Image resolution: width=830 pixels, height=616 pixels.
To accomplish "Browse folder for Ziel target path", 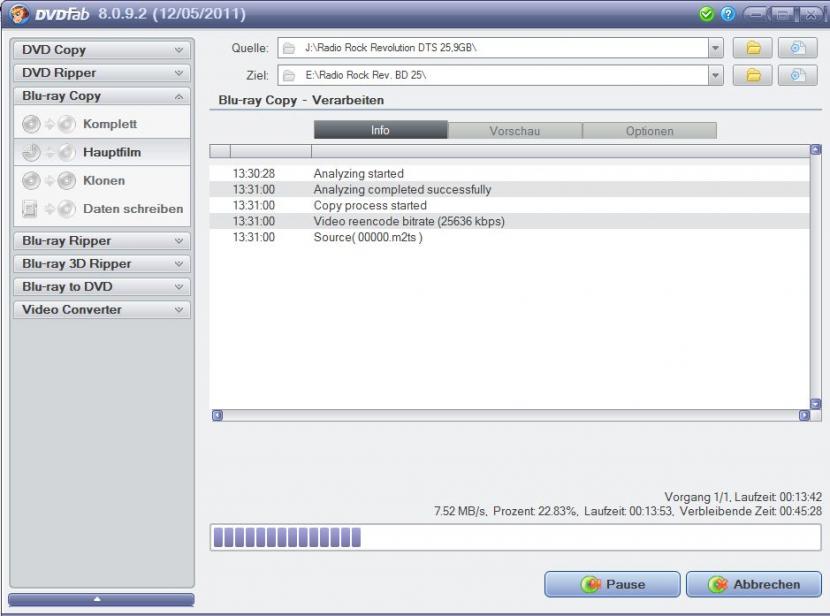I will (x=752, y=76).
